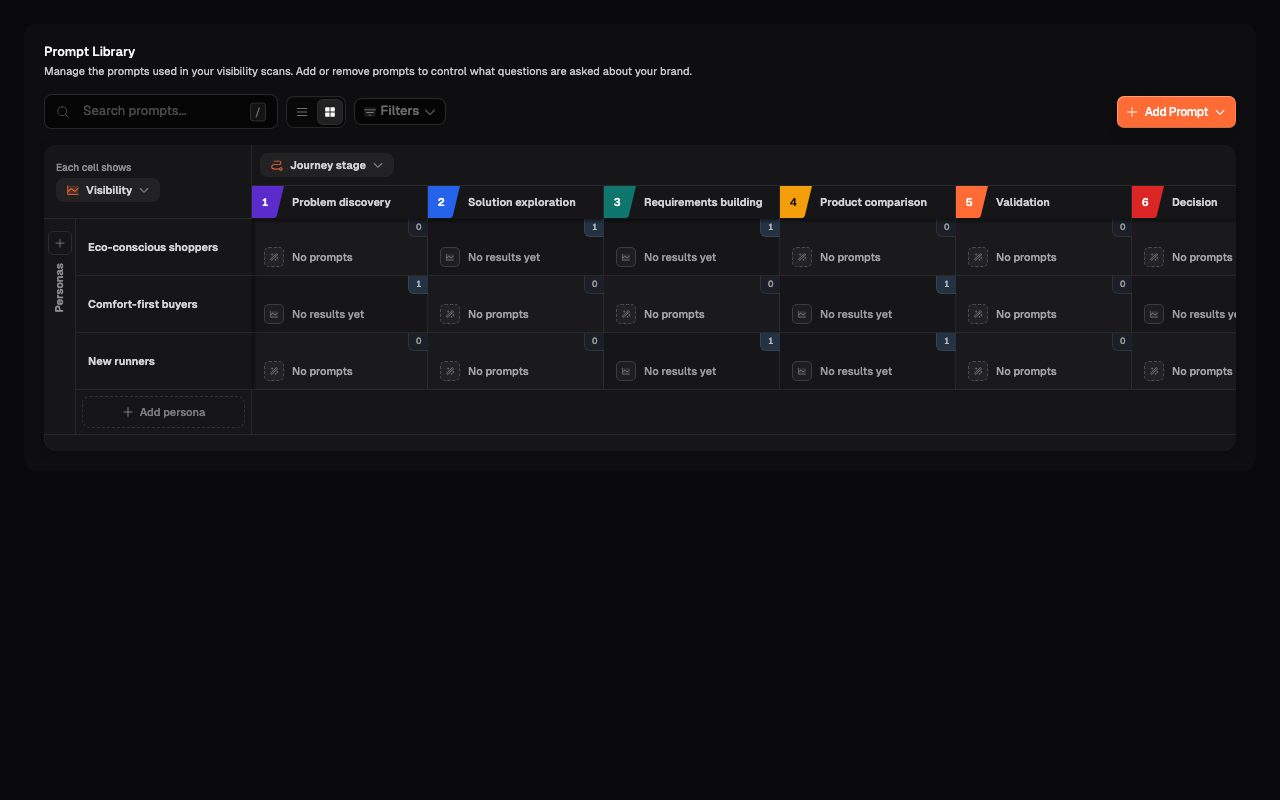Click chart icon in Comfort-first Problem discovery cell

(274, 314)
